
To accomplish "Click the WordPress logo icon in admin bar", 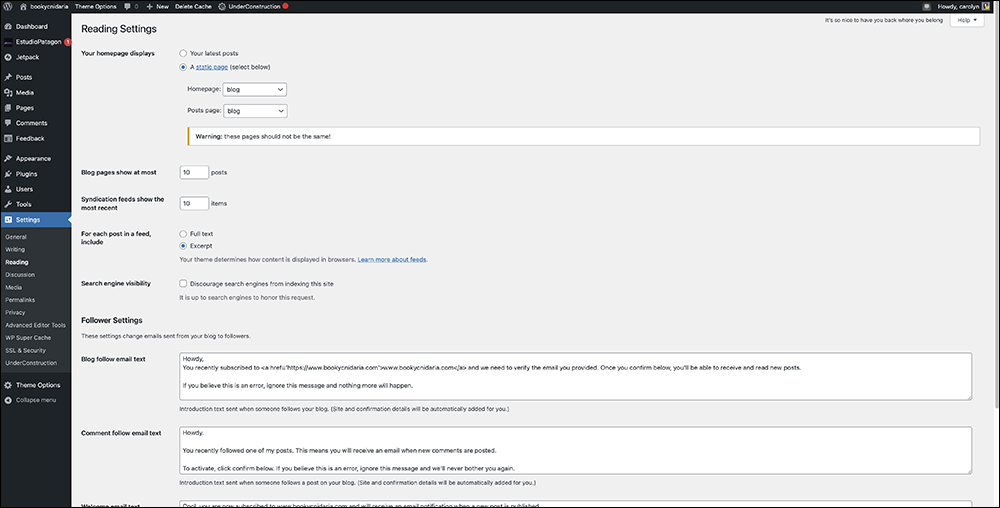I will [x=8, y=6].
